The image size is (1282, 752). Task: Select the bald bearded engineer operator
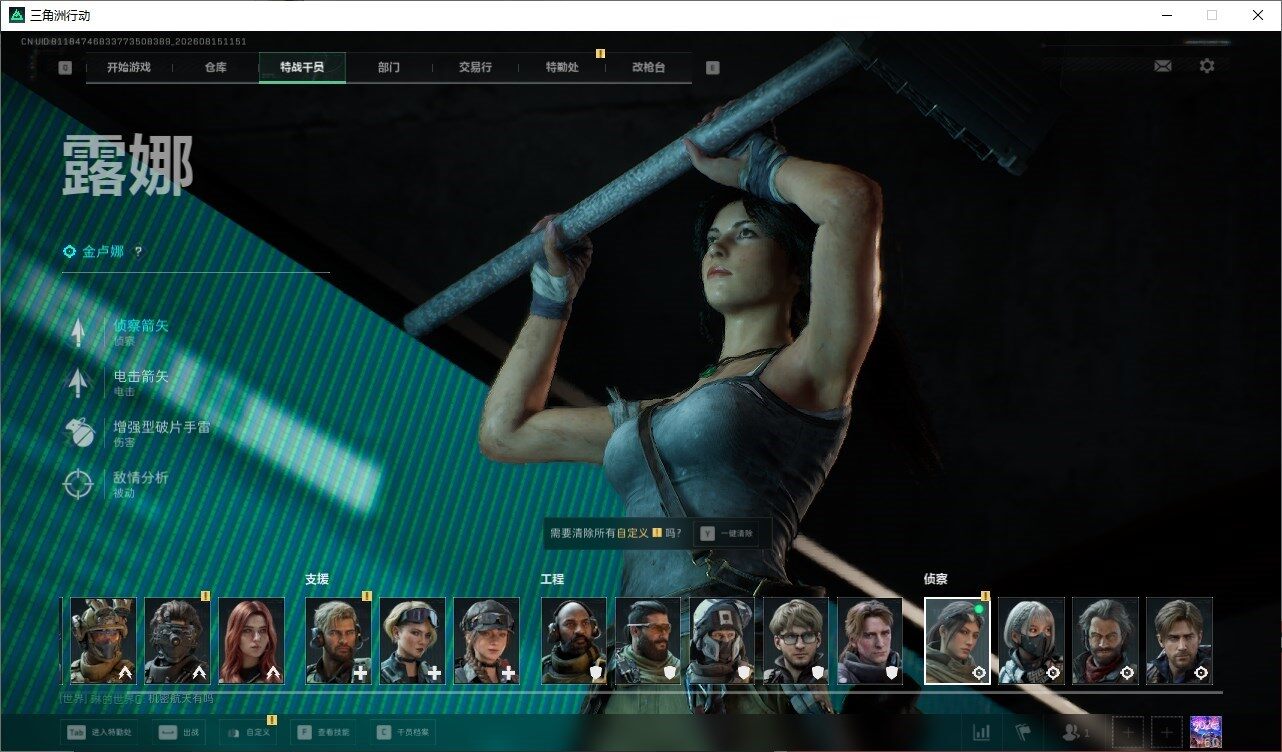[x=574, y=641]
